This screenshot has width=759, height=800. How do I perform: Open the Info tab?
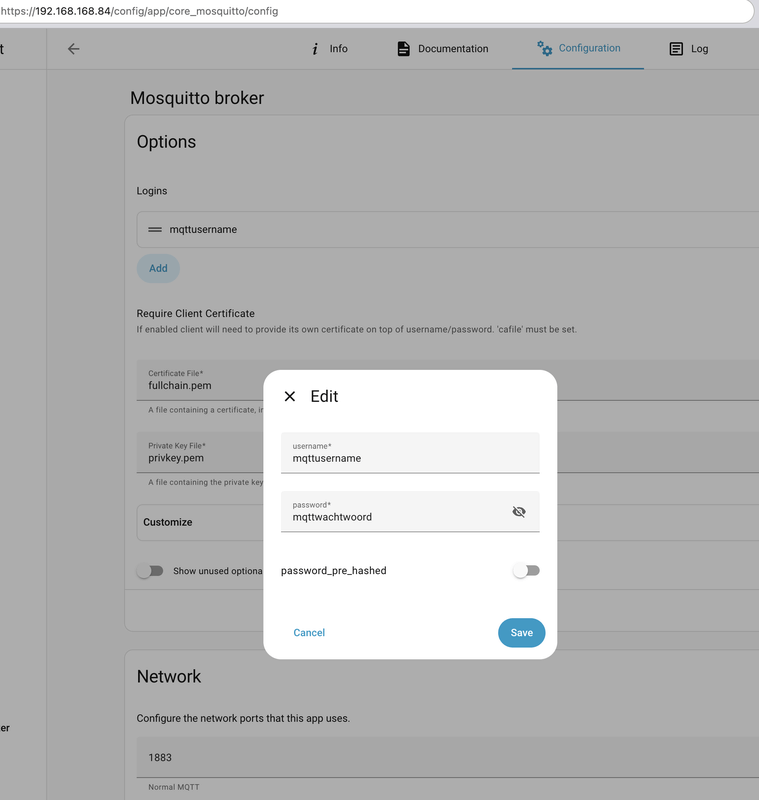click(x=330, y=48)
